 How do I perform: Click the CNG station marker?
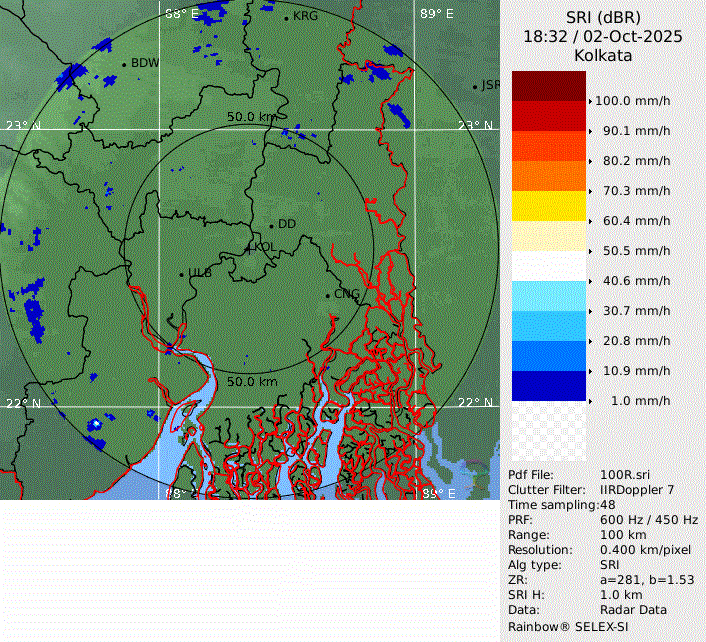coord(327,294)
